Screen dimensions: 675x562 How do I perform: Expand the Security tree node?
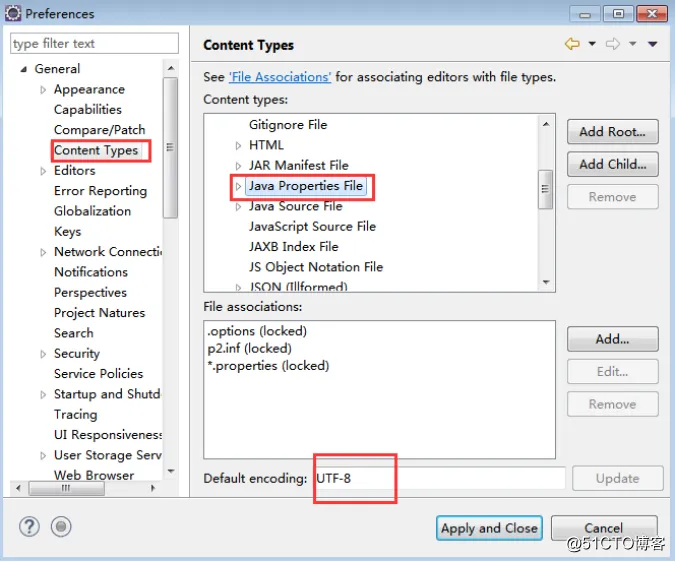[43, 354]
